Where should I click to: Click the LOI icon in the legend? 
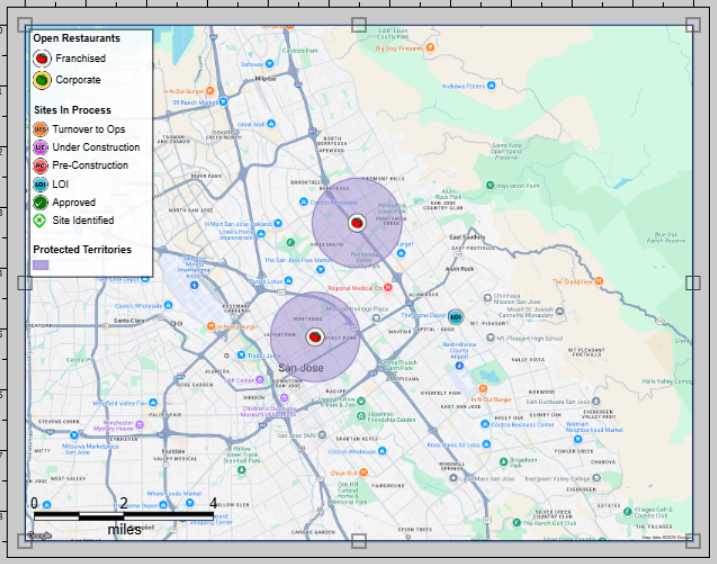point(41,184)
